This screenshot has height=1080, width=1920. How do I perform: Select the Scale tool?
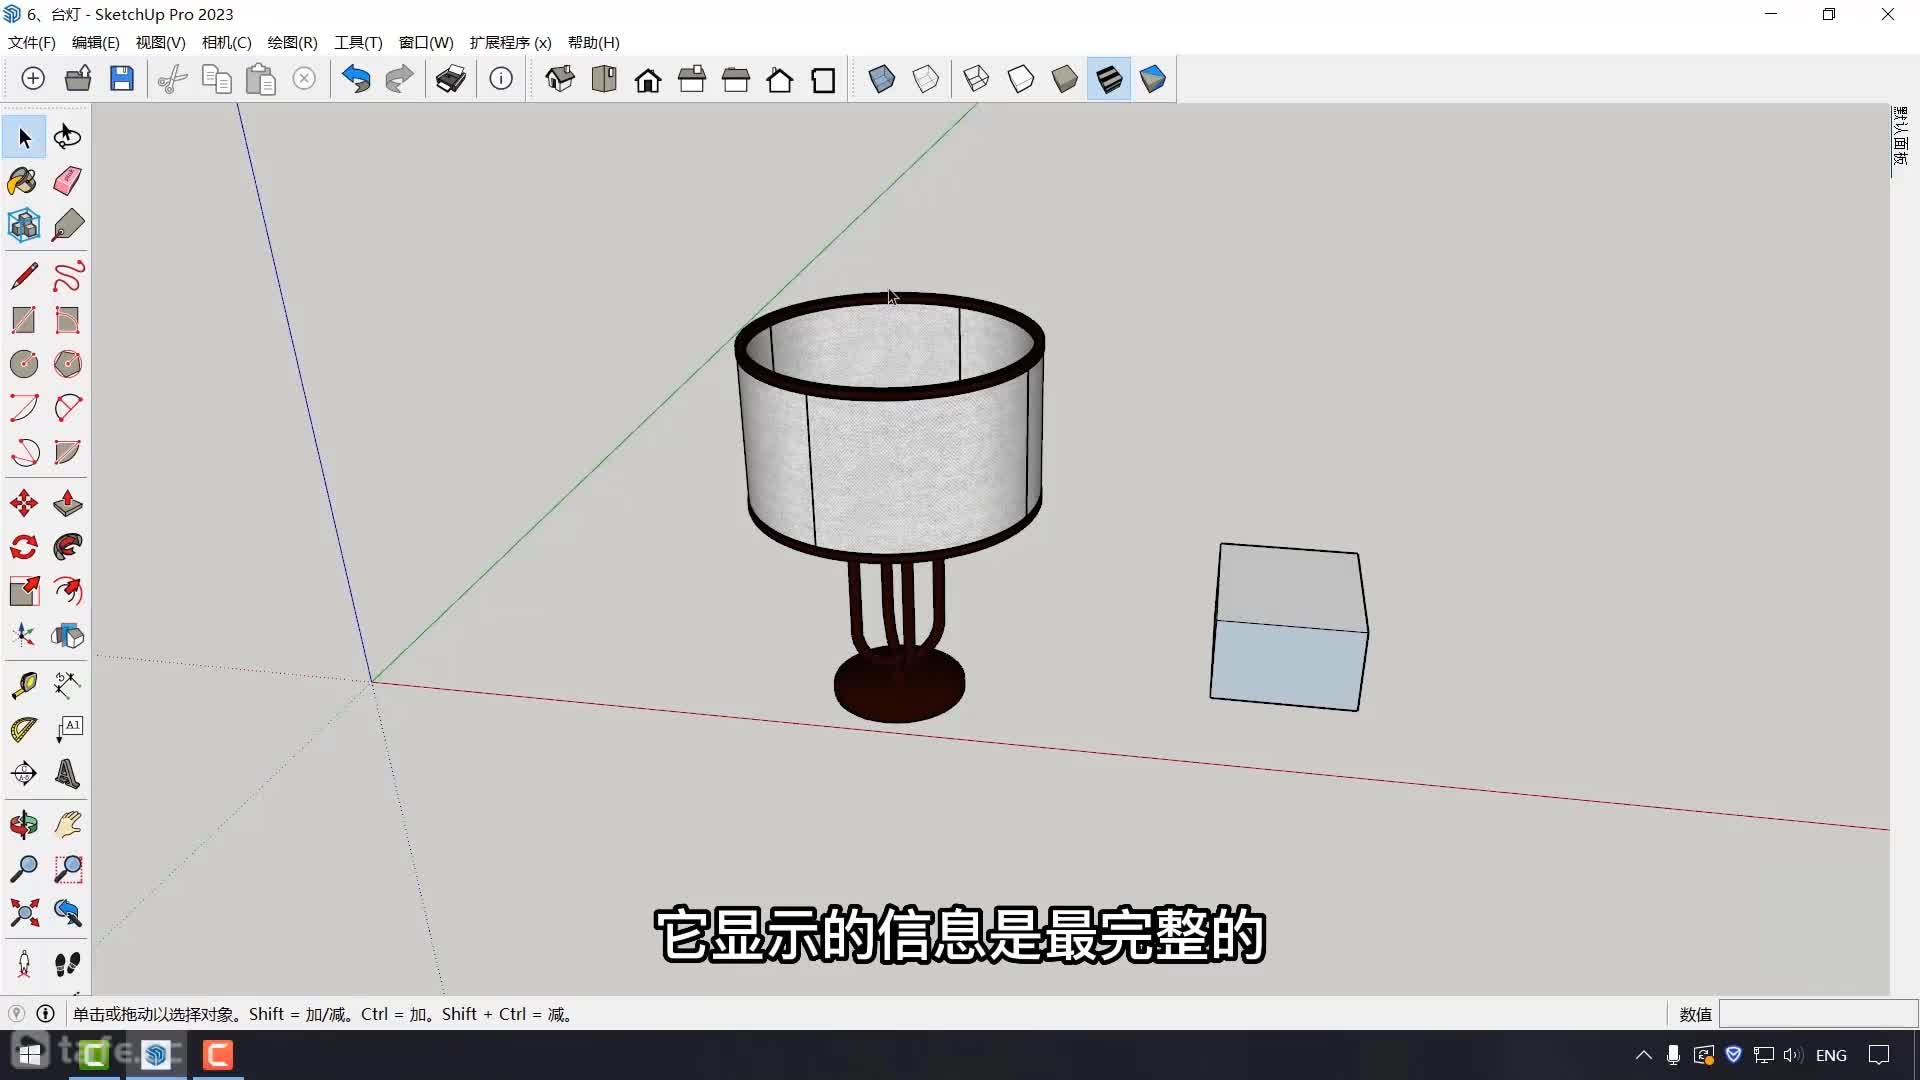click(x=24, y=591)
